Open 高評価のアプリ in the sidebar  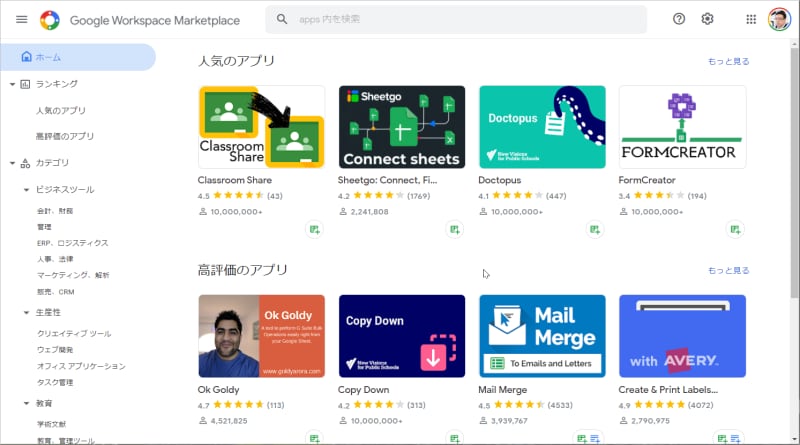(65, 136)
